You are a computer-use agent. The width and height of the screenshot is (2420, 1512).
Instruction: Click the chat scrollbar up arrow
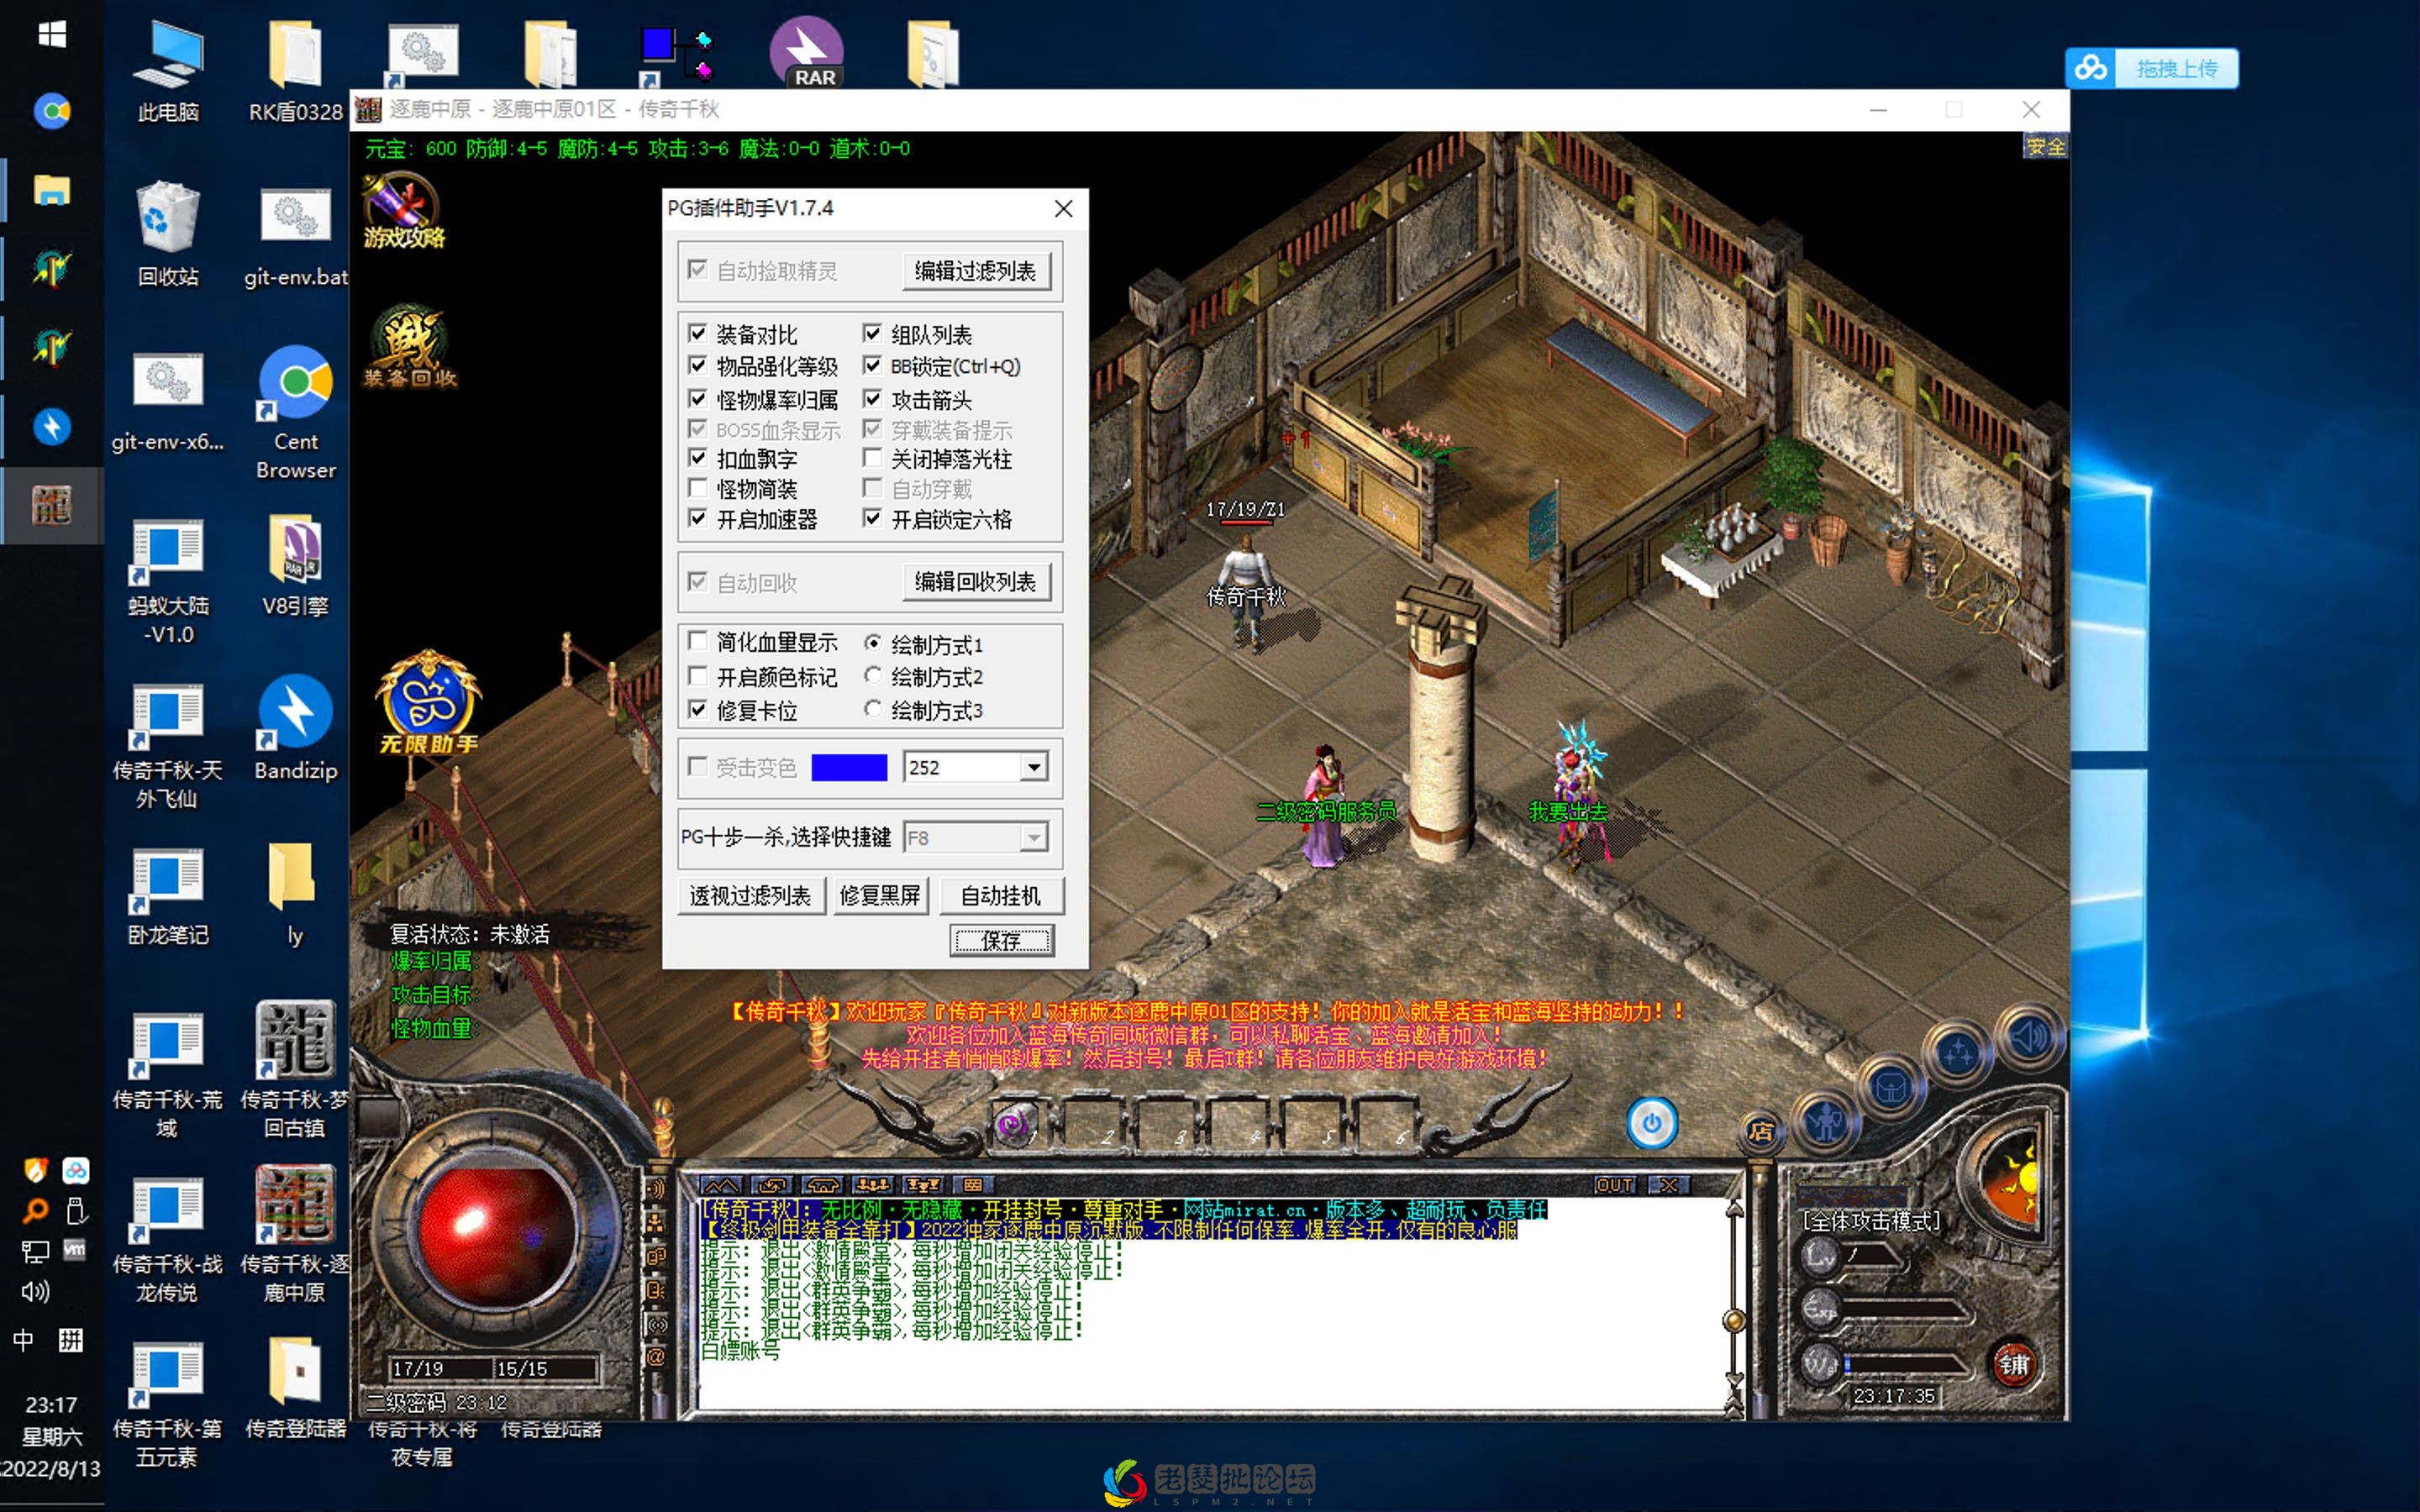click(1735, 1209)
